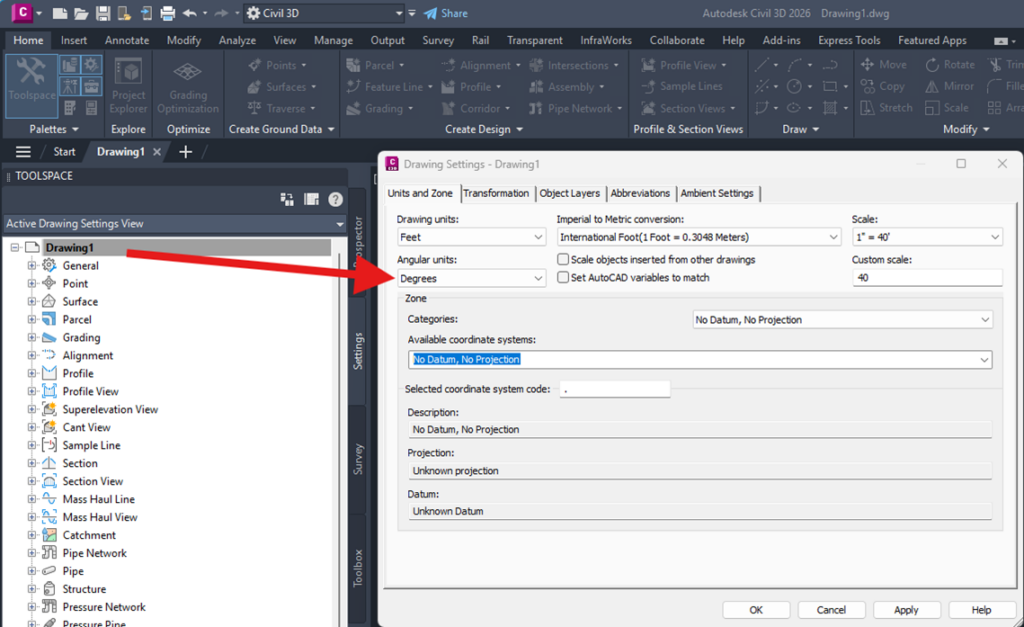Click the Apply button
1024x627 pixels.
tap(906, 609)
